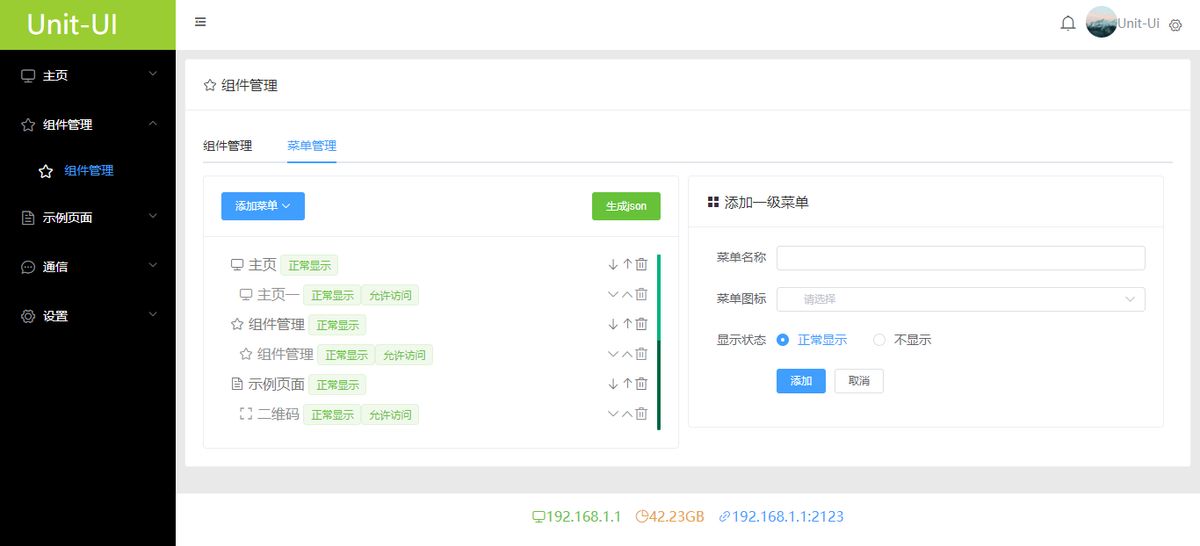Move 主页 row up

[628, 265]
